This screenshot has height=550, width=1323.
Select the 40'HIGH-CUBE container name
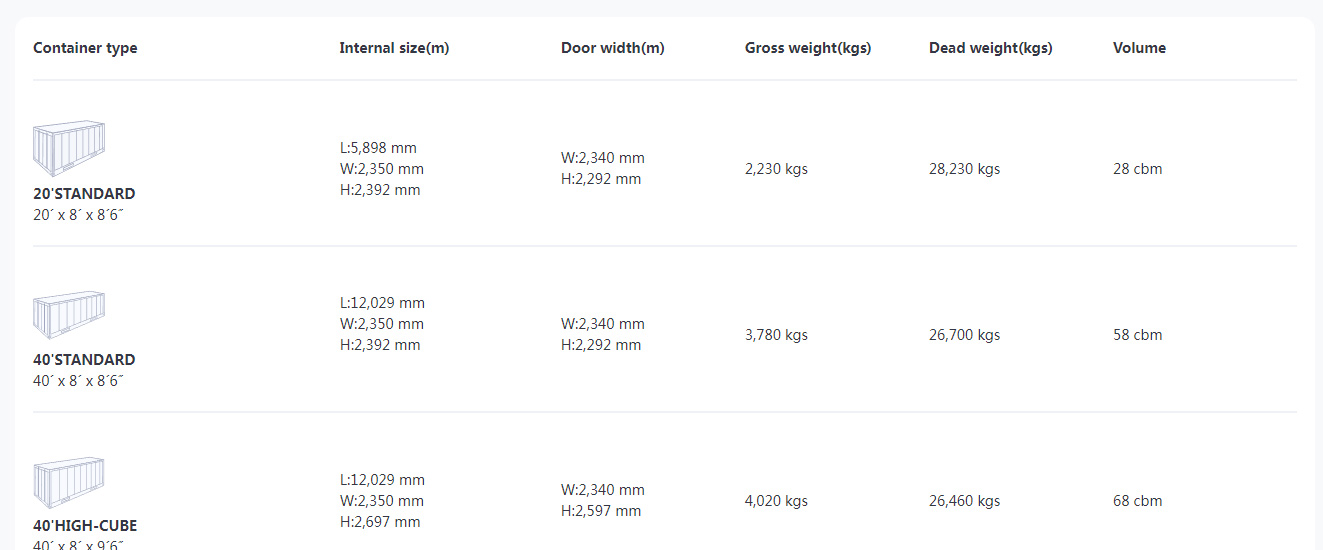coord(85,526)
